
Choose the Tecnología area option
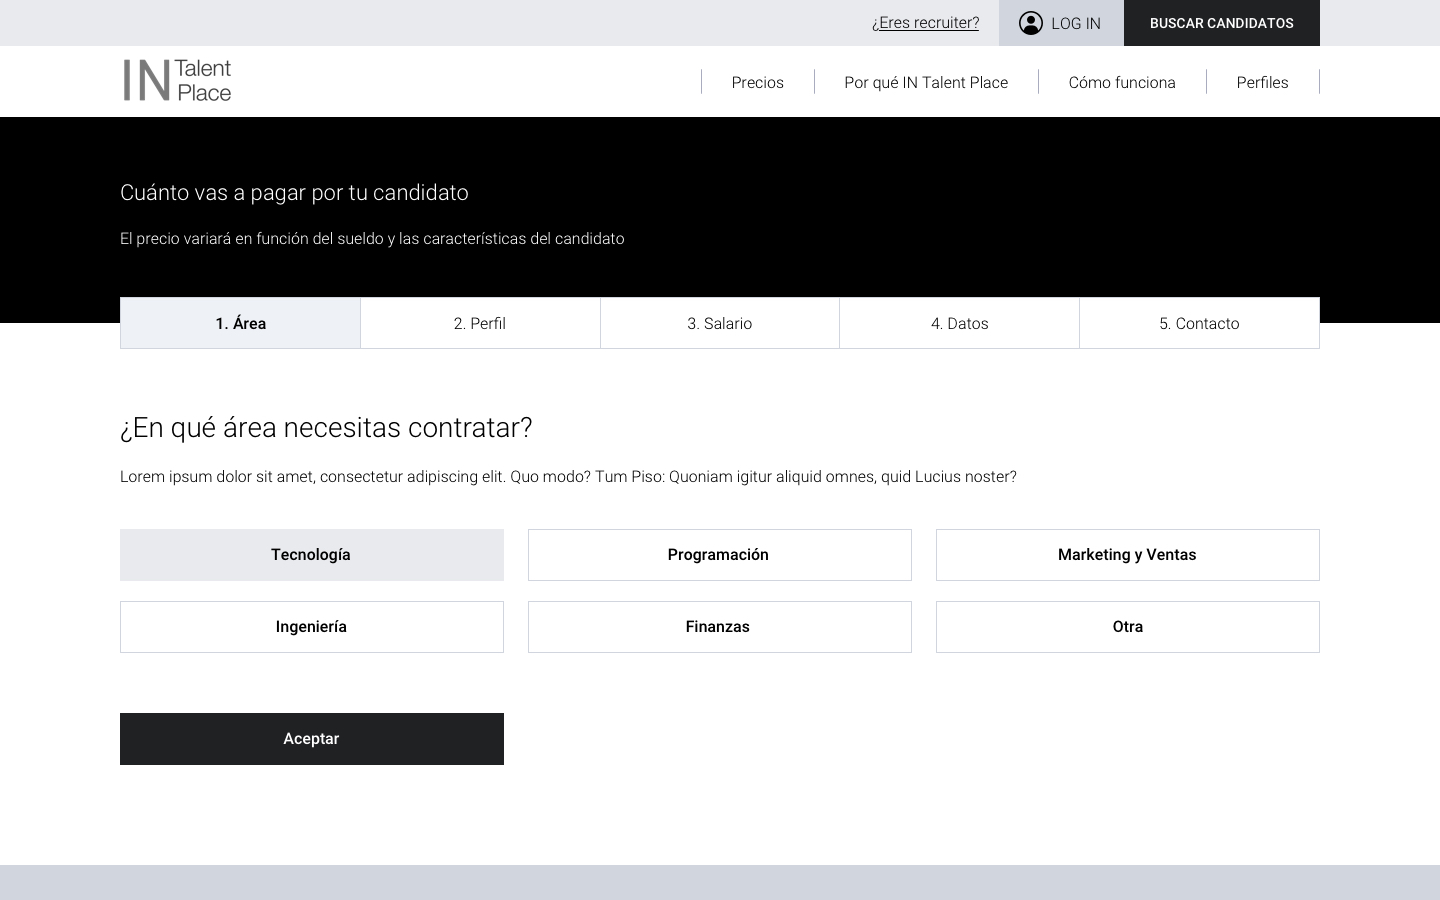(312, 555)
